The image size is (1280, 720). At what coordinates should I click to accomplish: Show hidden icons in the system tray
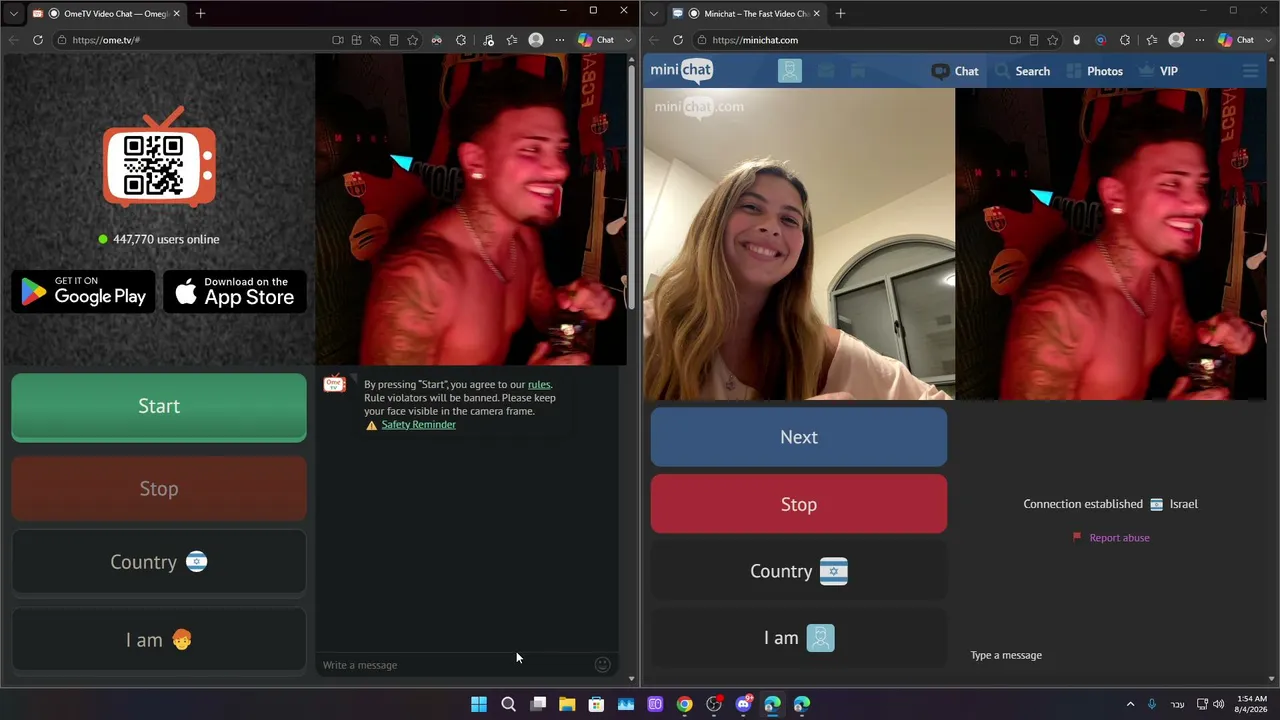point(1131,704)
